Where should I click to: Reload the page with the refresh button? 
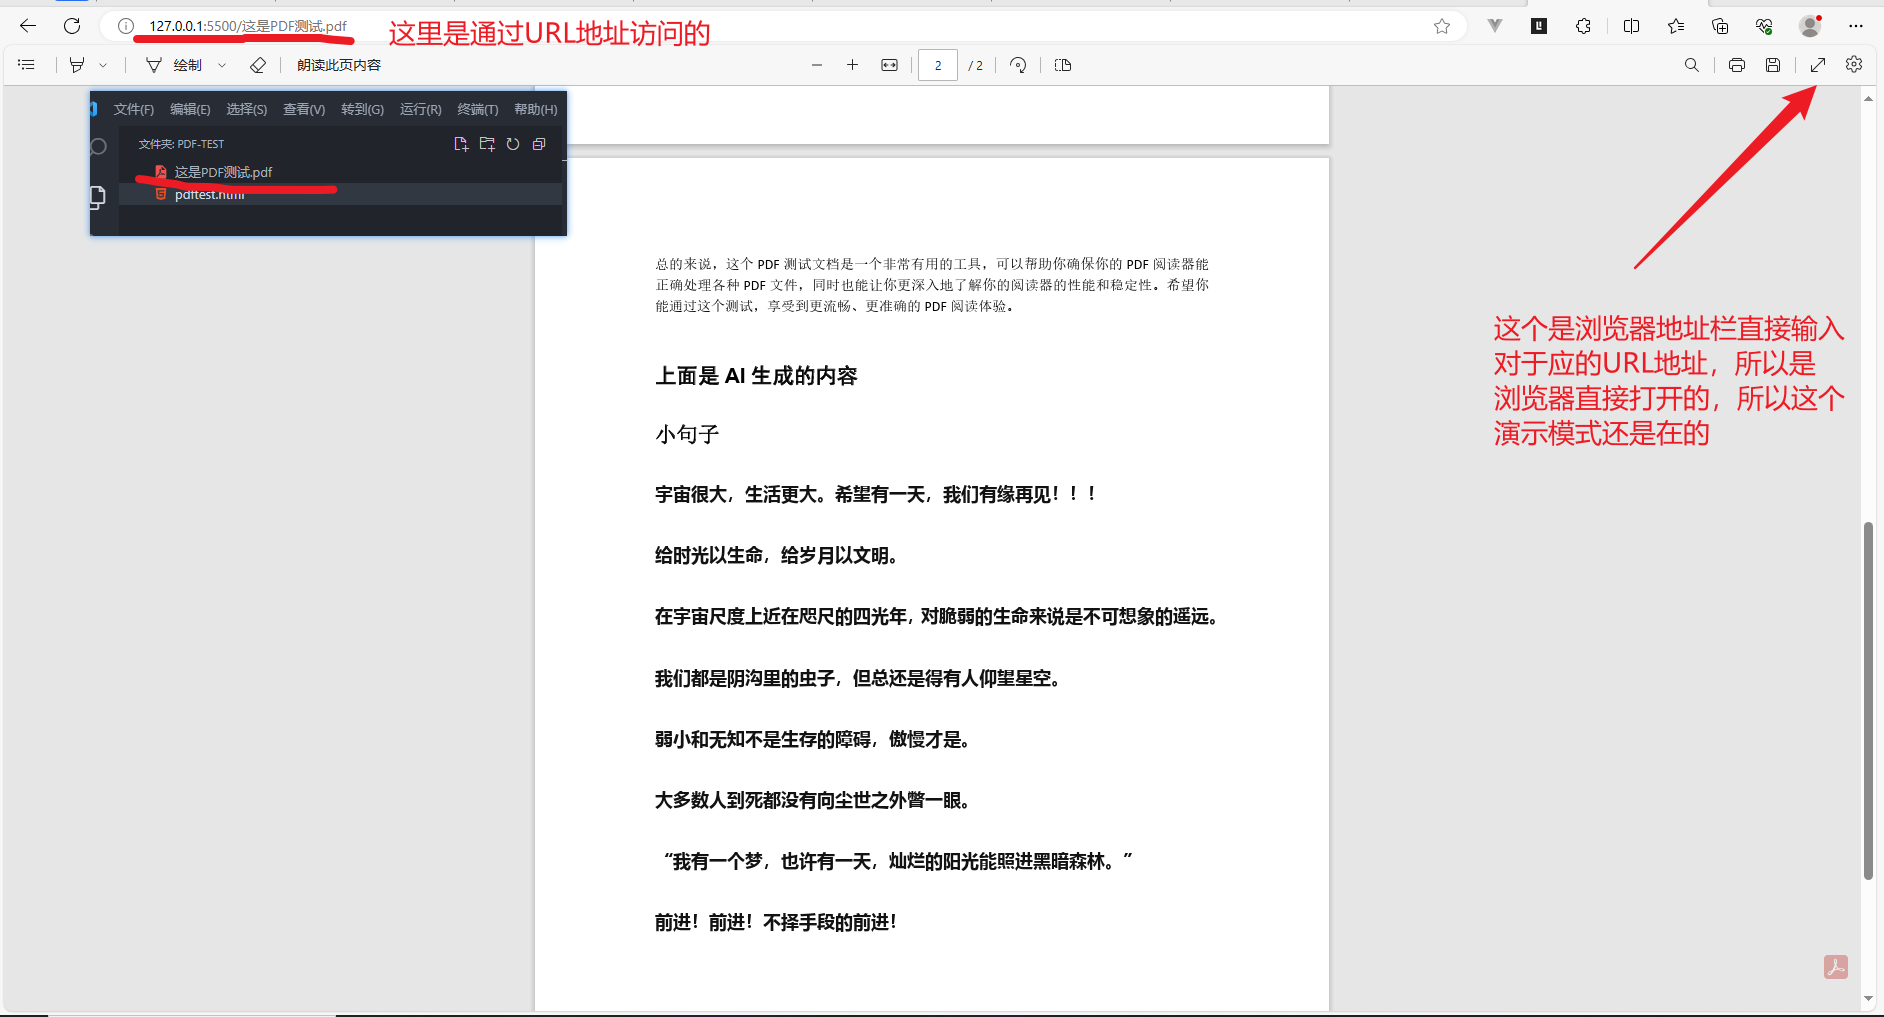(72, 26)
